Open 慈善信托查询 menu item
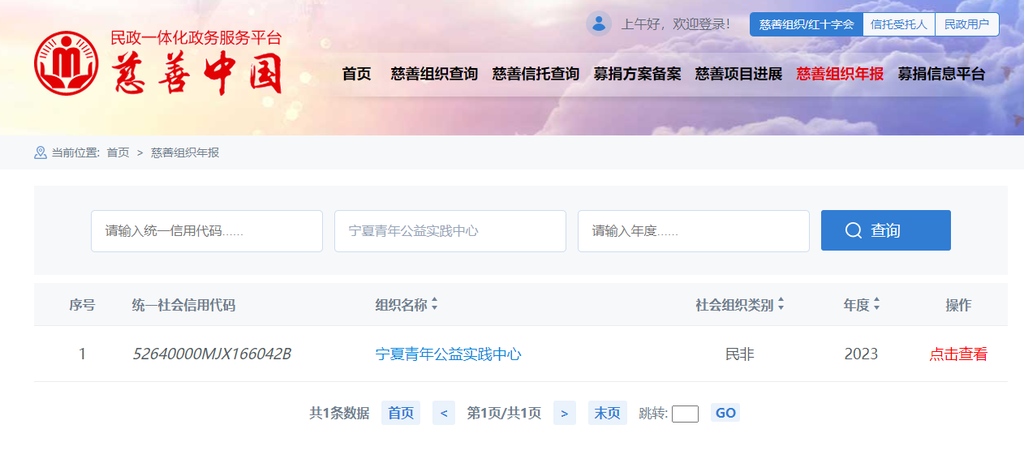Screen dimensions: 1024x472 pos(536,74)
